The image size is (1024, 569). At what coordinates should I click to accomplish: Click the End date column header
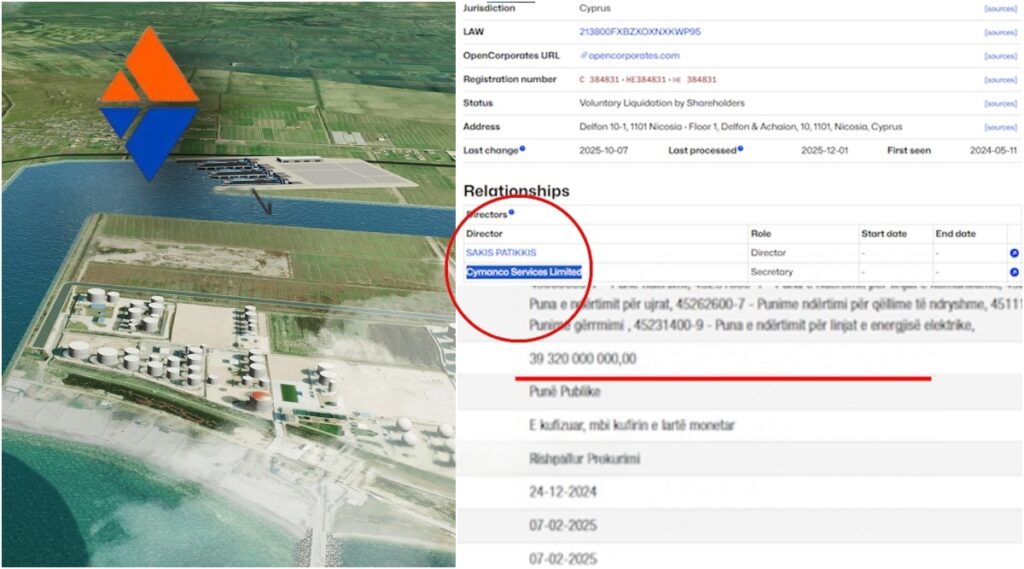coord(955,233)
